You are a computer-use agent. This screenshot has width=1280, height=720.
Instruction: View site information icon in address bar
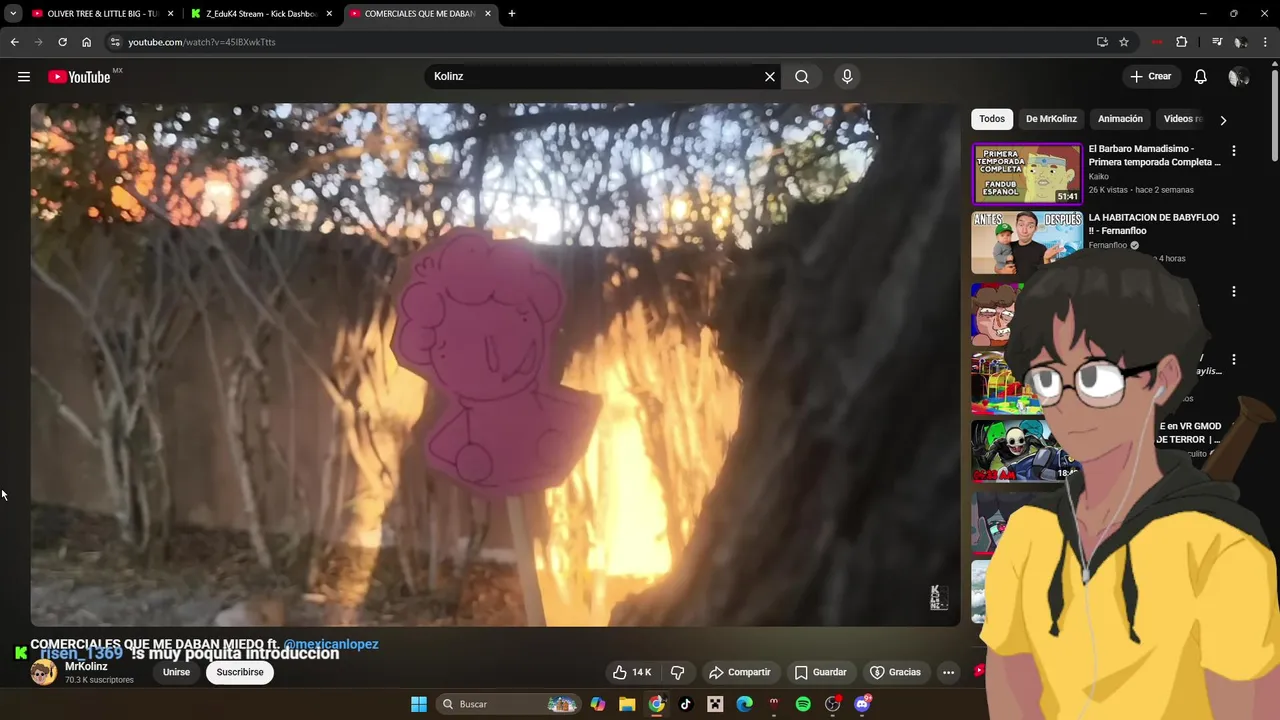coord(115,42)
